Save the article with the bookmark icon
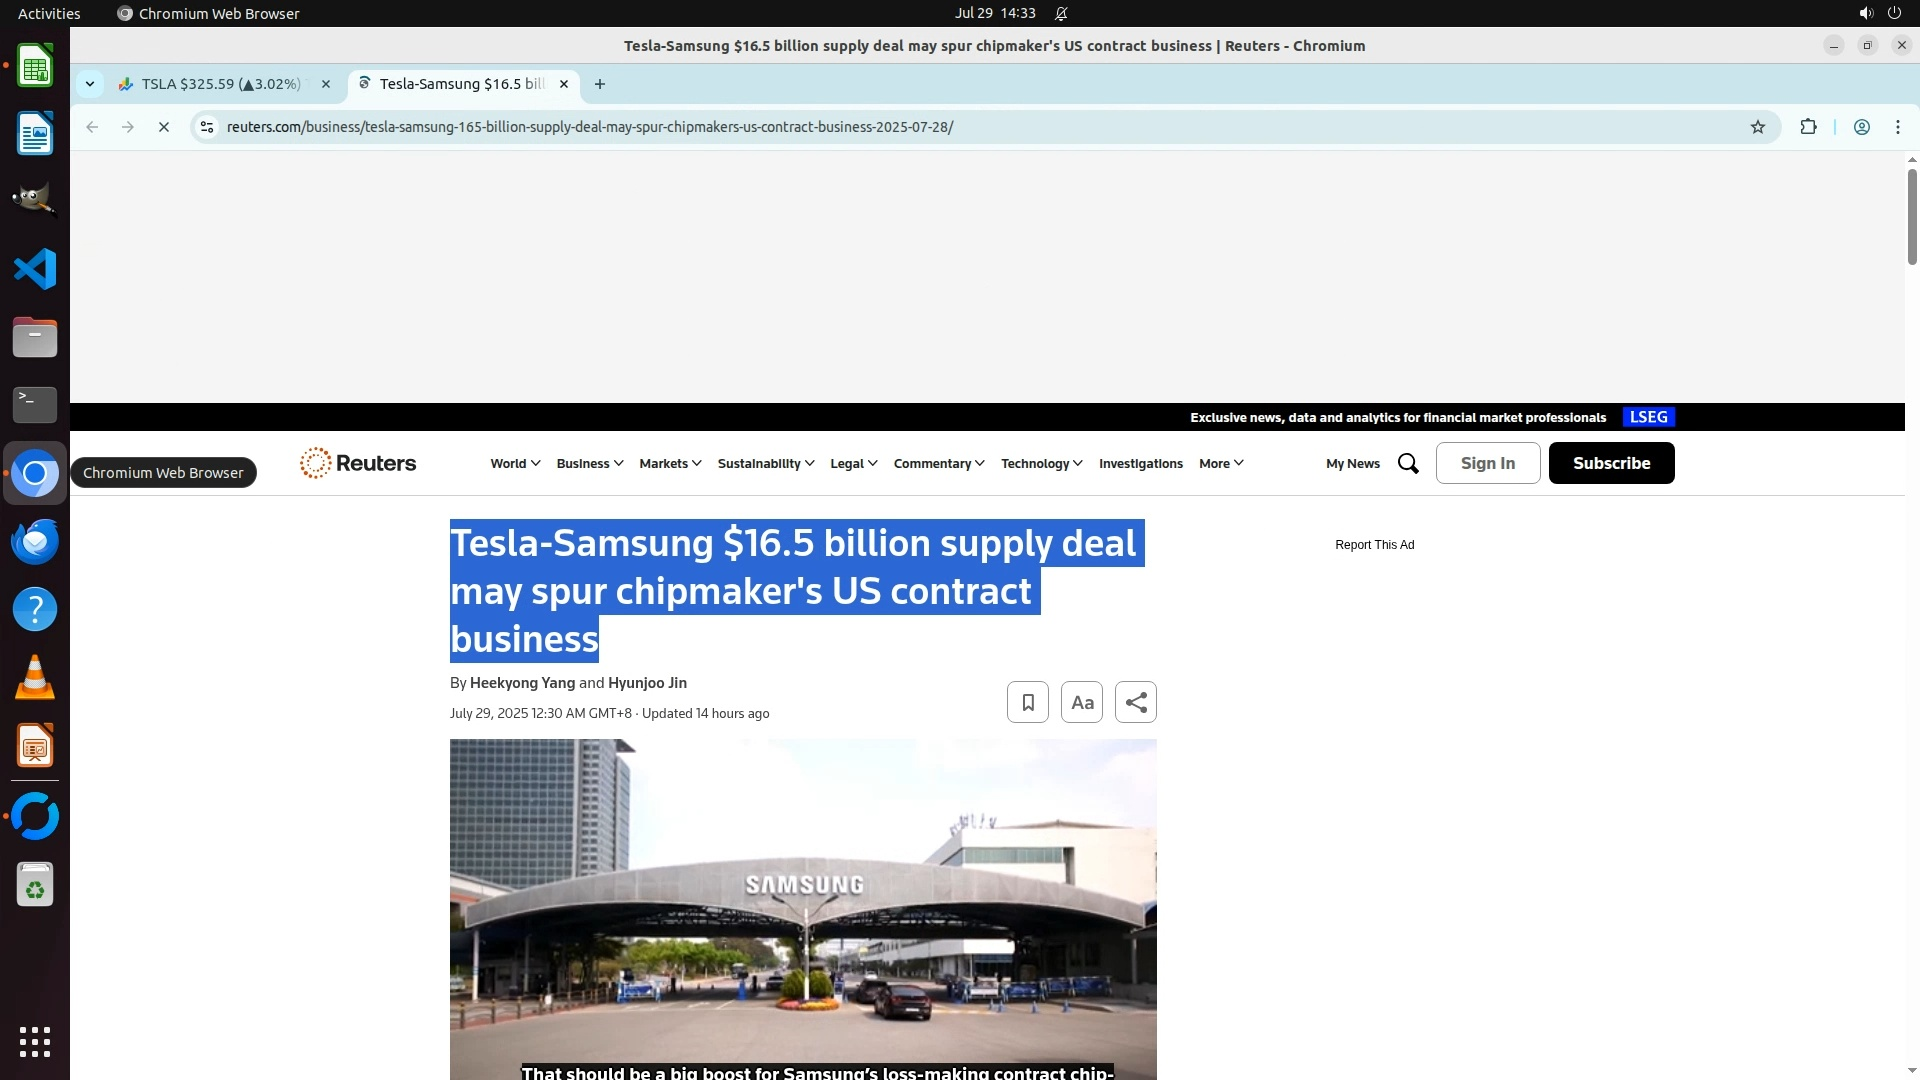 1027,702
